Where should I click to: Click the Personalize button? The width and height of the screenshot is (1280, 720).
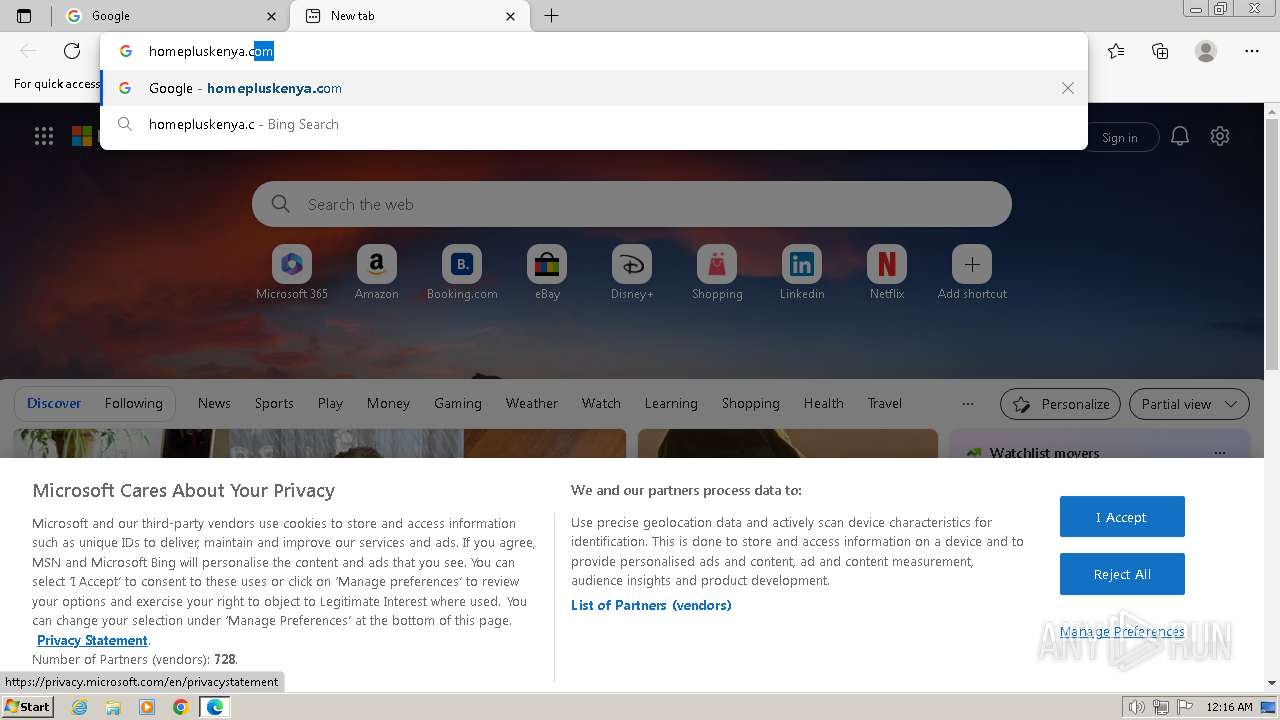coord(1061,404)
